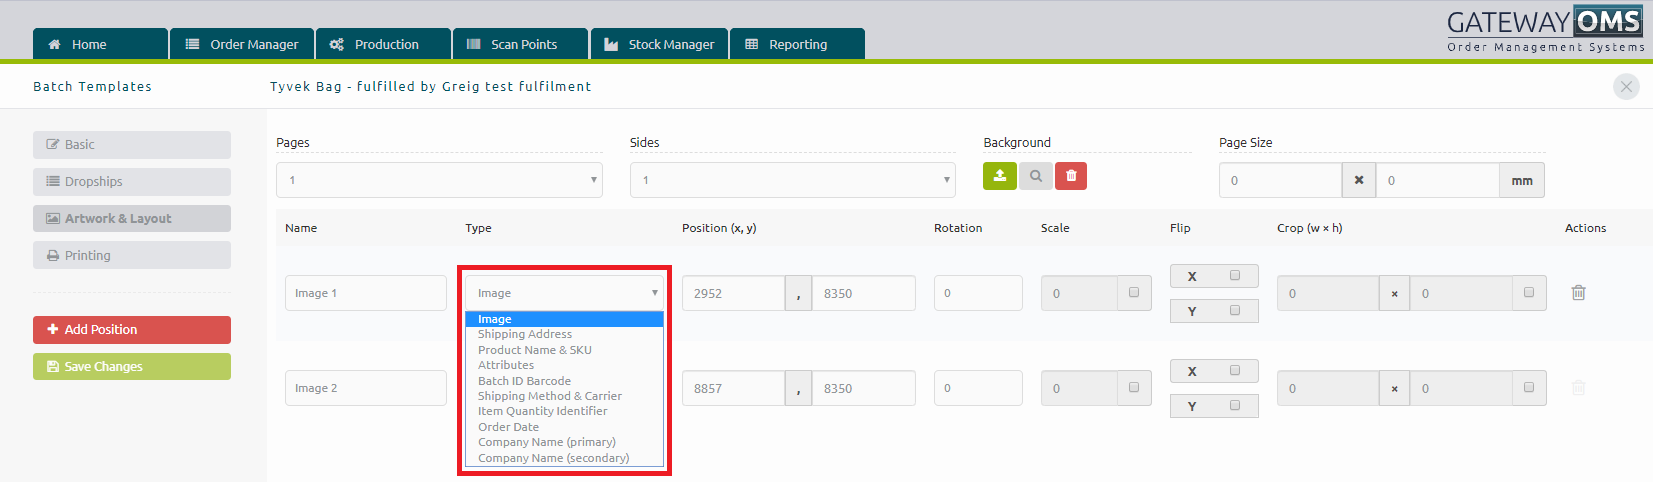Click the background preview magnifier icon

pos(1036,176)
